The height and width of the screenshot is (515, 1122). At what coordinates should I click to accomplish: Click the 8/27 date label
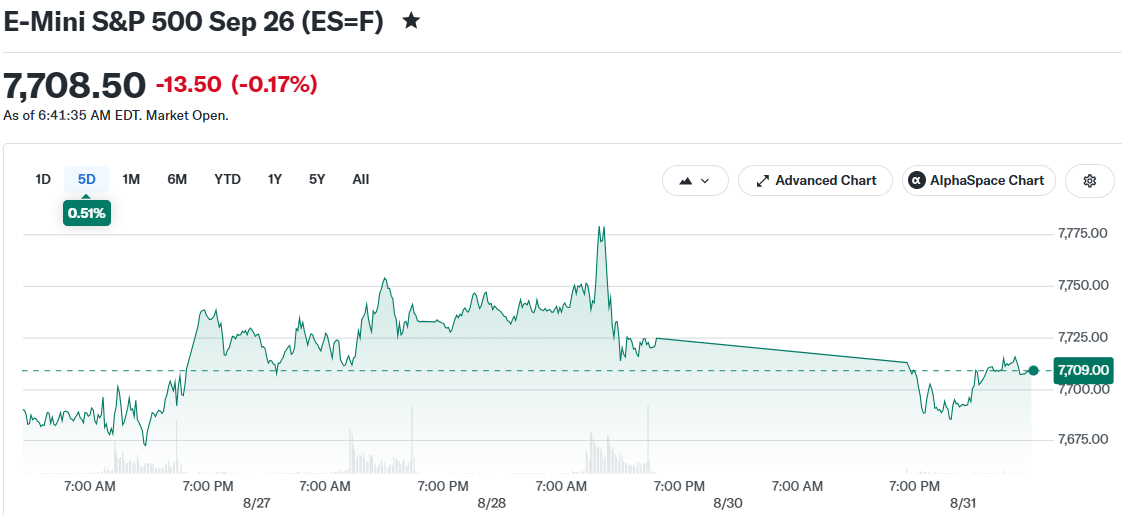pyautogui.click(x=257, y=503)
